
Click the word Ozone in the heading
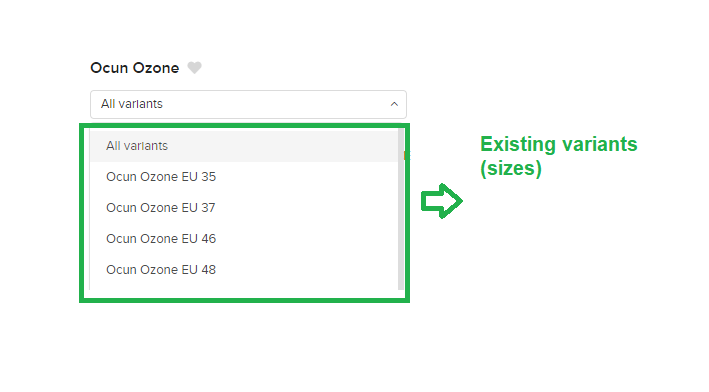156,68
